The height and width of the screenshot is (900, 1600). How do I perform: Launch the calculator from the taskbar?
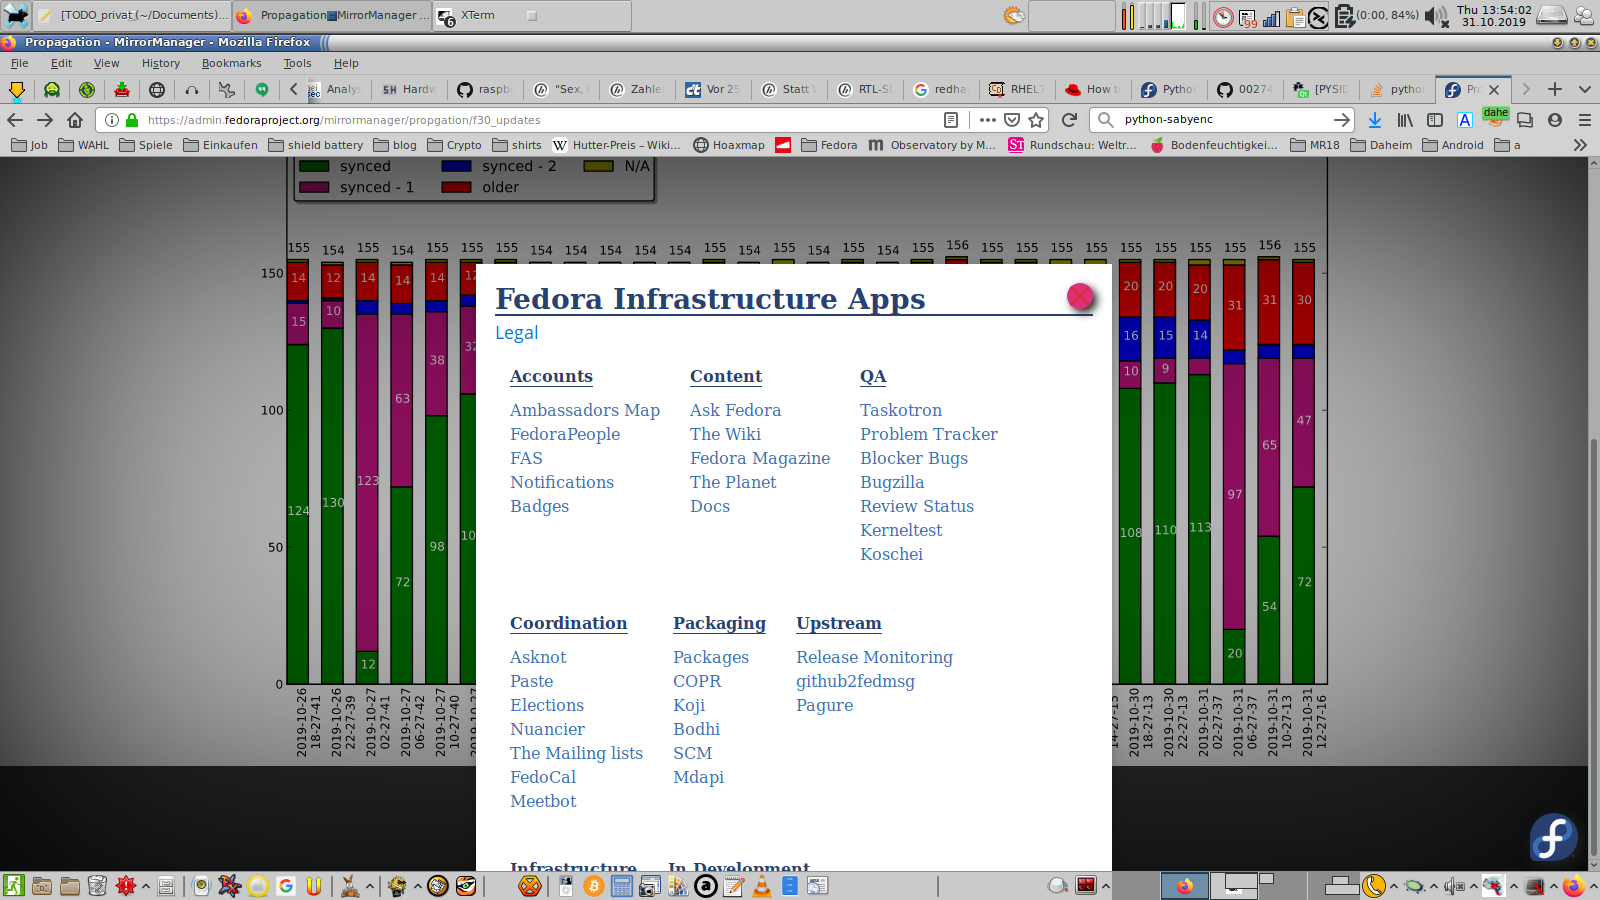click(622, 886)
